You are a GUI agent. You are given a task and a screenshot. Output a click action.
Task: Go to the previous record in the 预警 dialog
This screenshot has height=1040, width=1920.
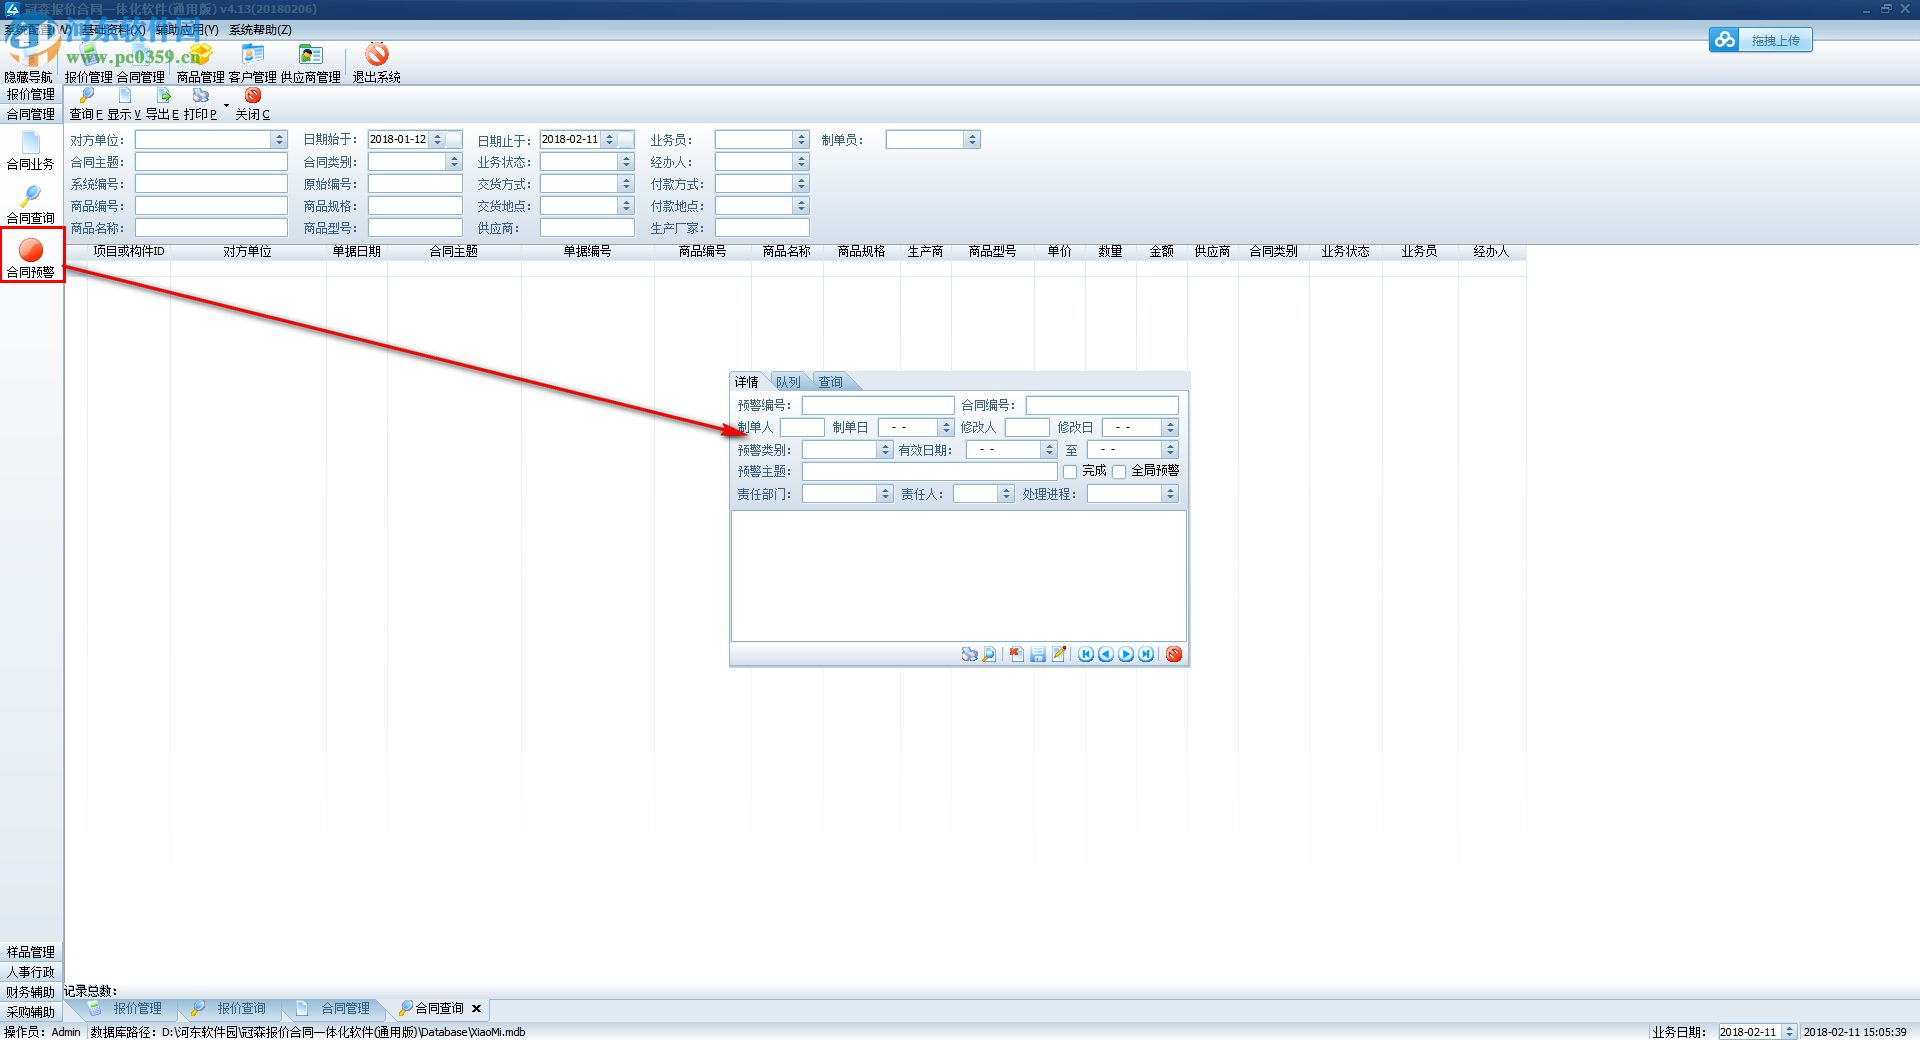coord(1106,654)
